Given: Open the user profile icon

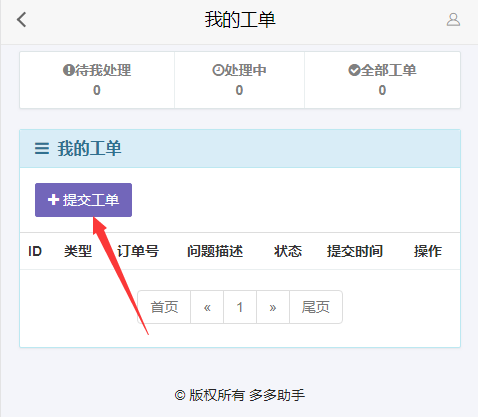Looking at the screenshot, I should pos(453,20).
